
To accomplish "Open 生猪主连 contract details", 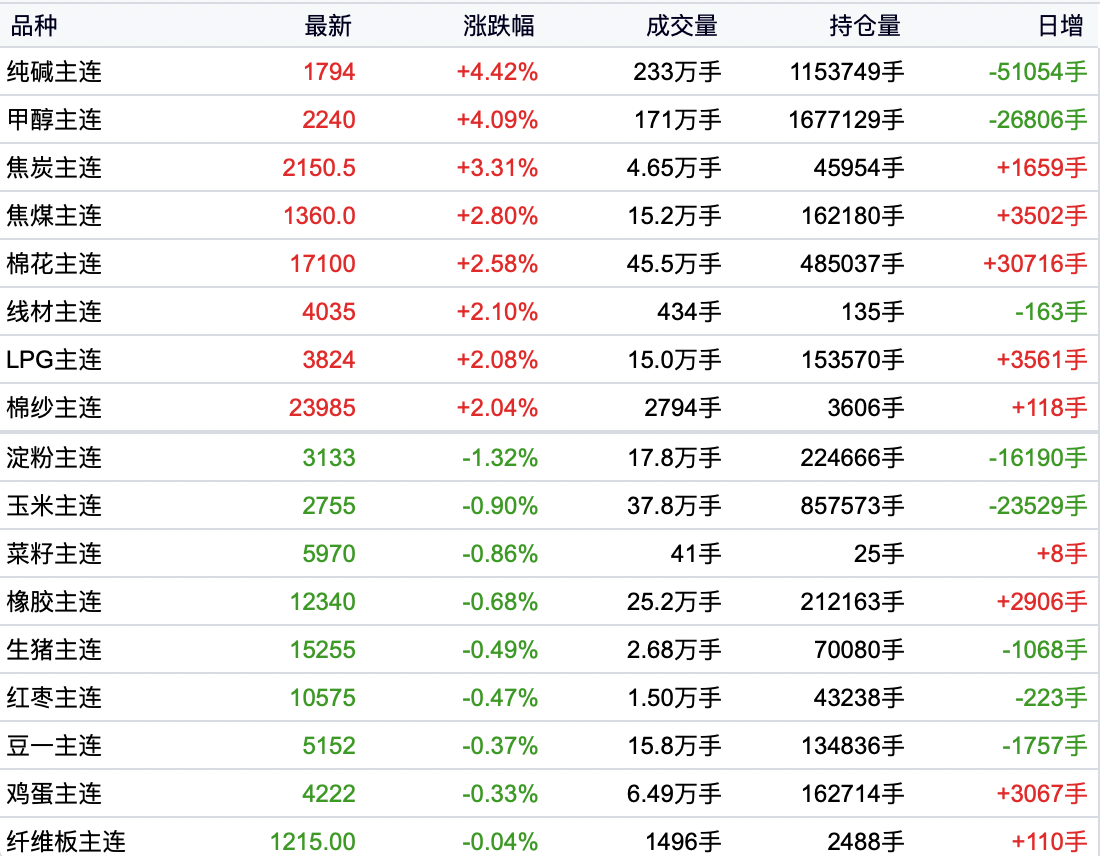I will tap(54, 650).
